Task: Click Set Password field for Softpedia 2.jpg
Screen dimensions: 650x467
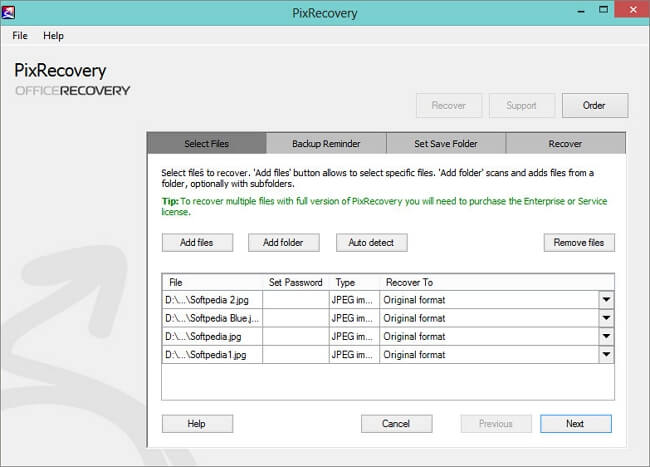Action: click(x=295, y=299)
